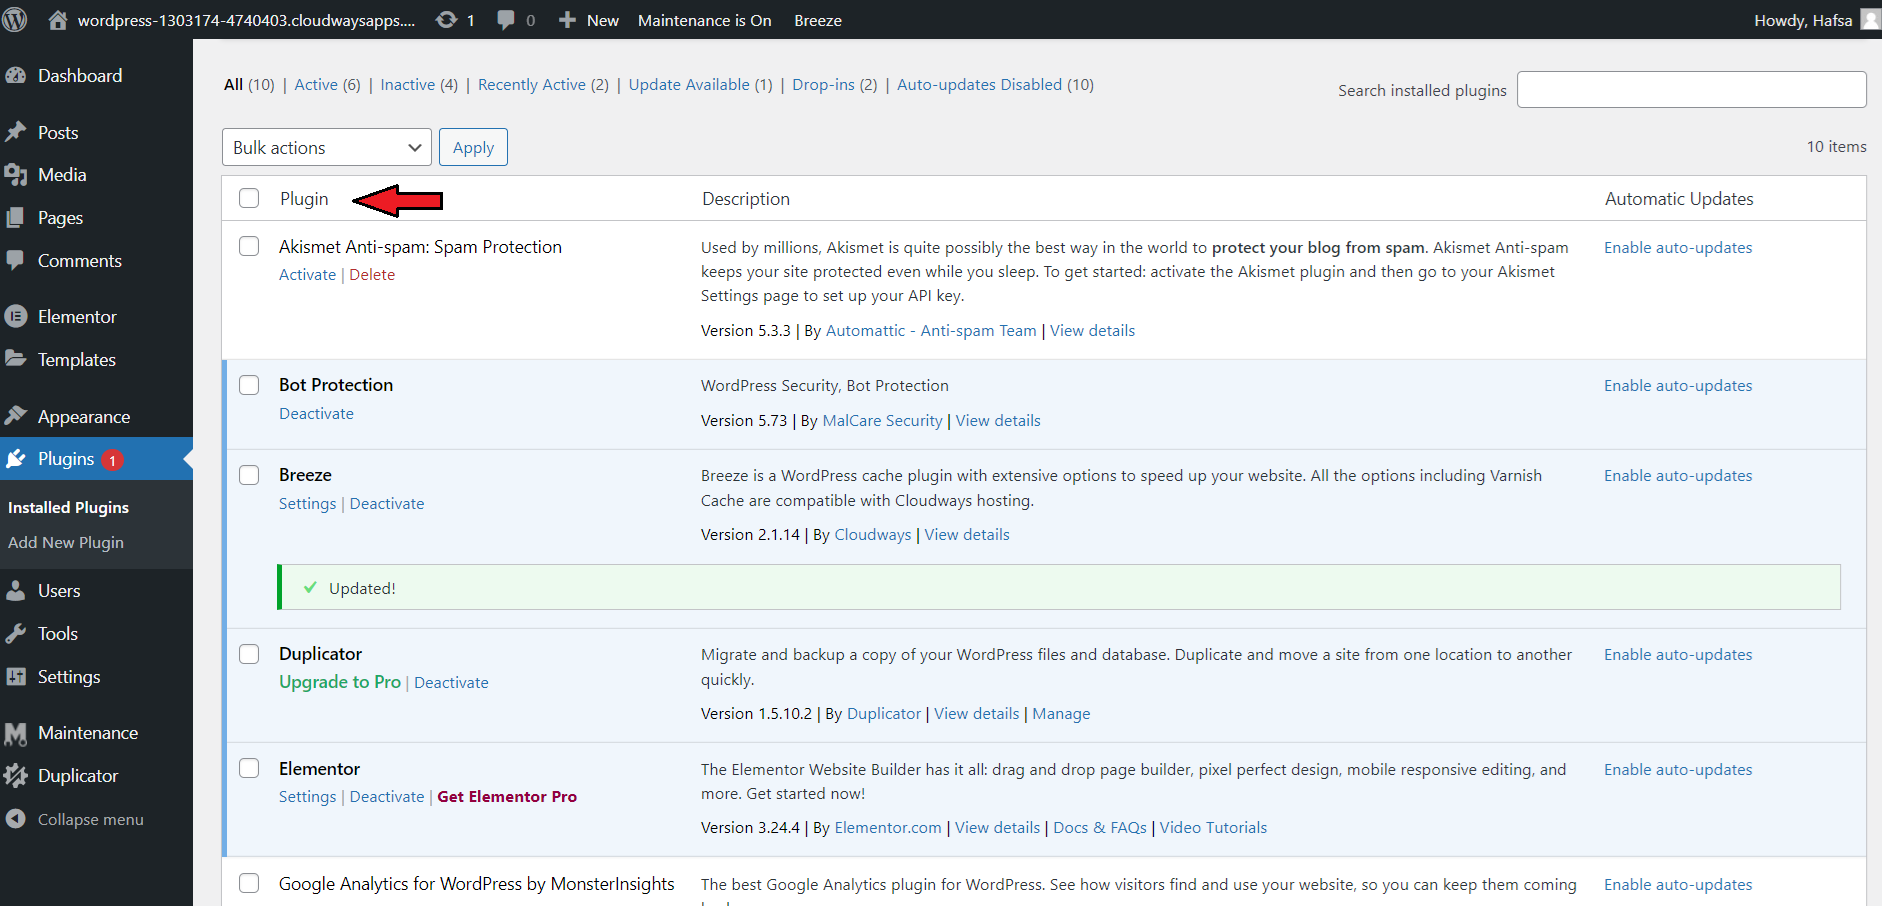Tick the Breeze plugin checkbox
The image size is (1882, 906).
point(249,475)
